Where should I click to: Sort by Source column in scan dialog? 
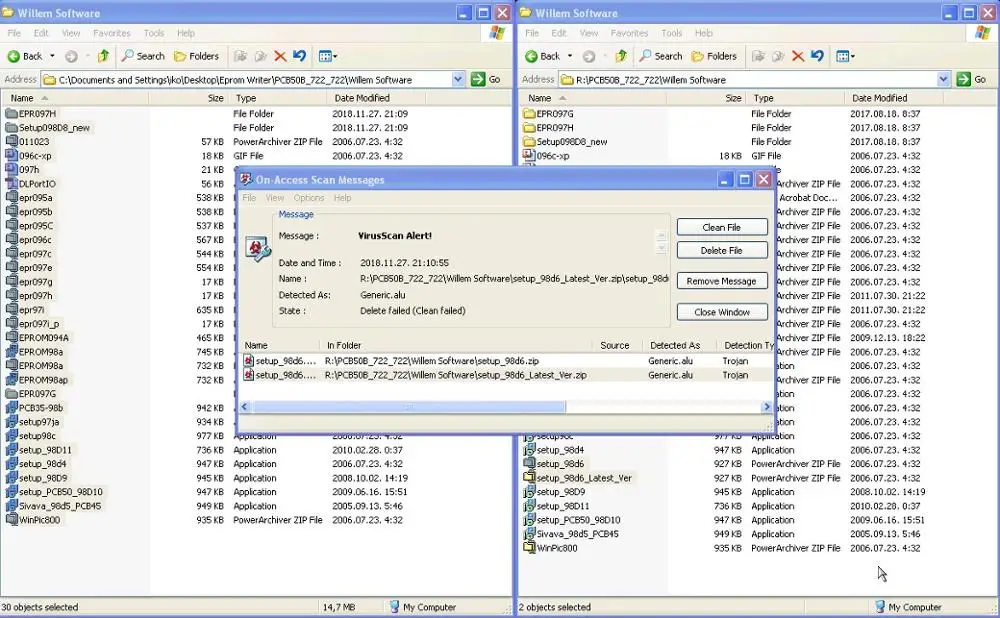pyautogui.click(x=615, y=345)
